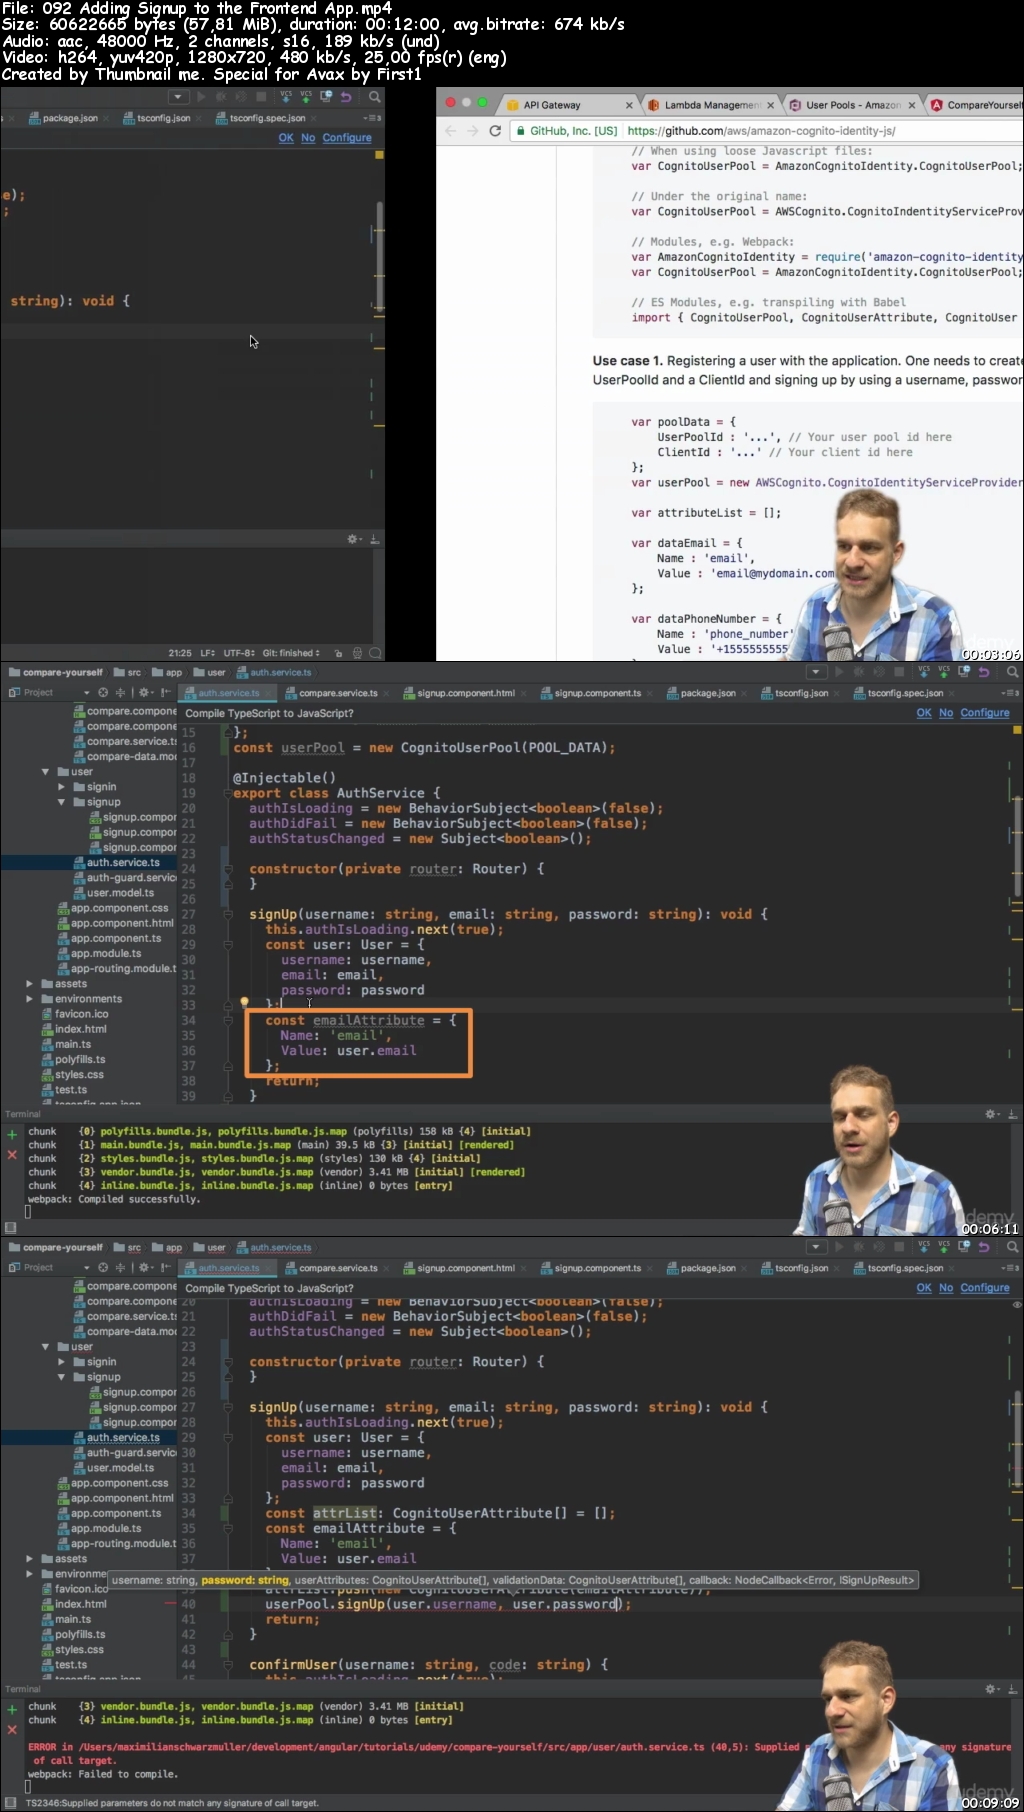
Task: Click Configure in the 00:03:06 frame's IDE banner
Action: pos(347,138)
